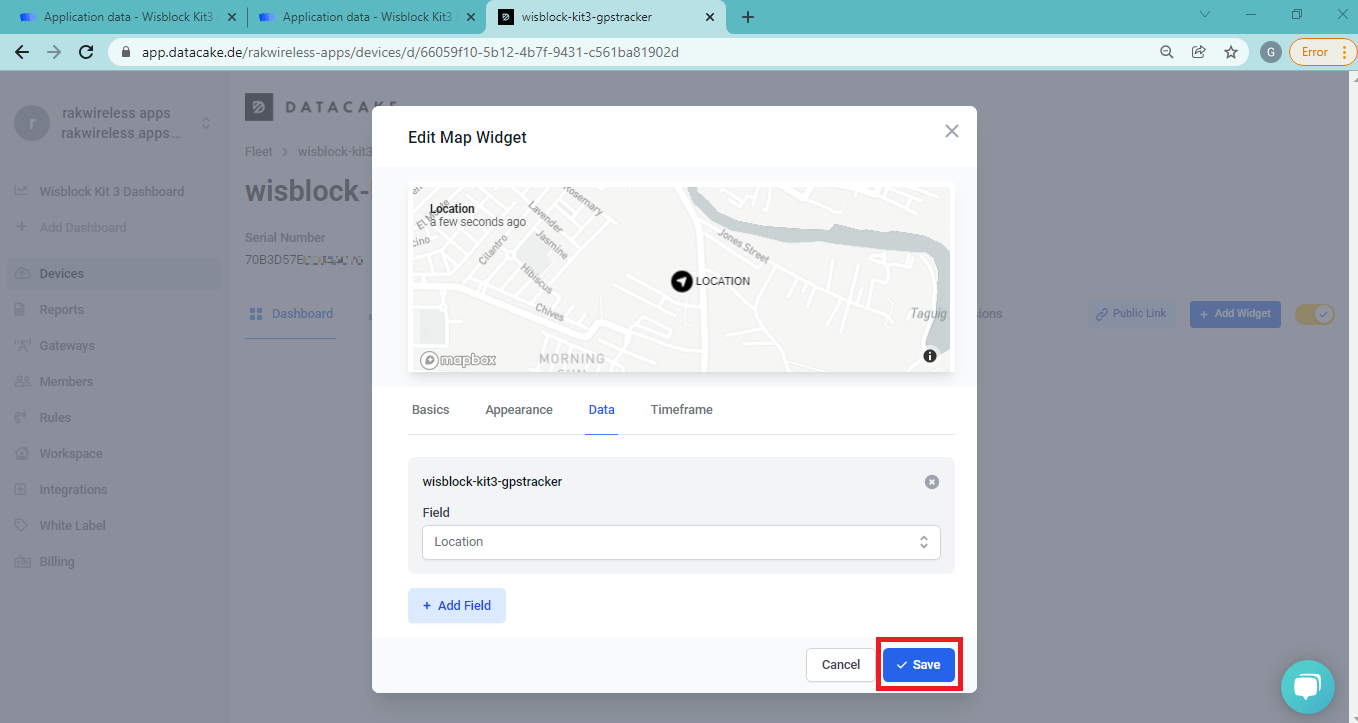Image resolution: width=1358 pixels, height=723 pixels.
Task: Click the map info icon
Action: [x=930, y=356]
